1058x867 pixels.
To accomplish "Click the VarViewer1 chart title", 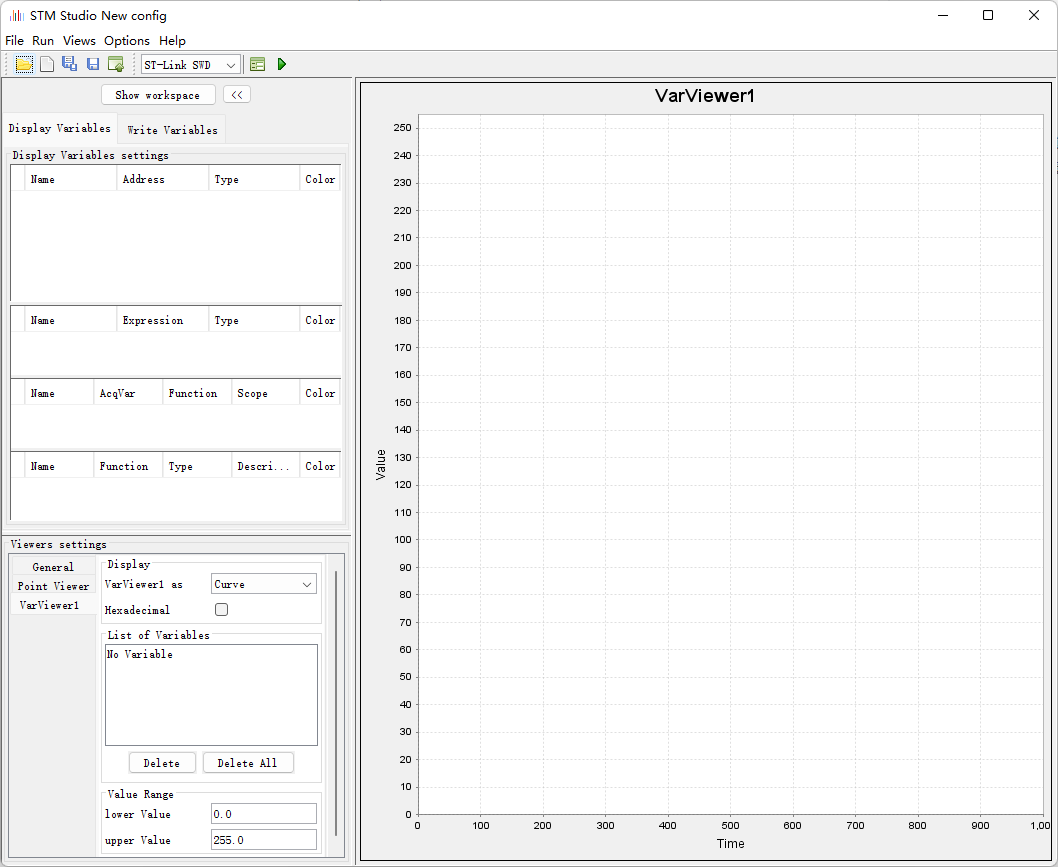I will (x=704, y=96).
